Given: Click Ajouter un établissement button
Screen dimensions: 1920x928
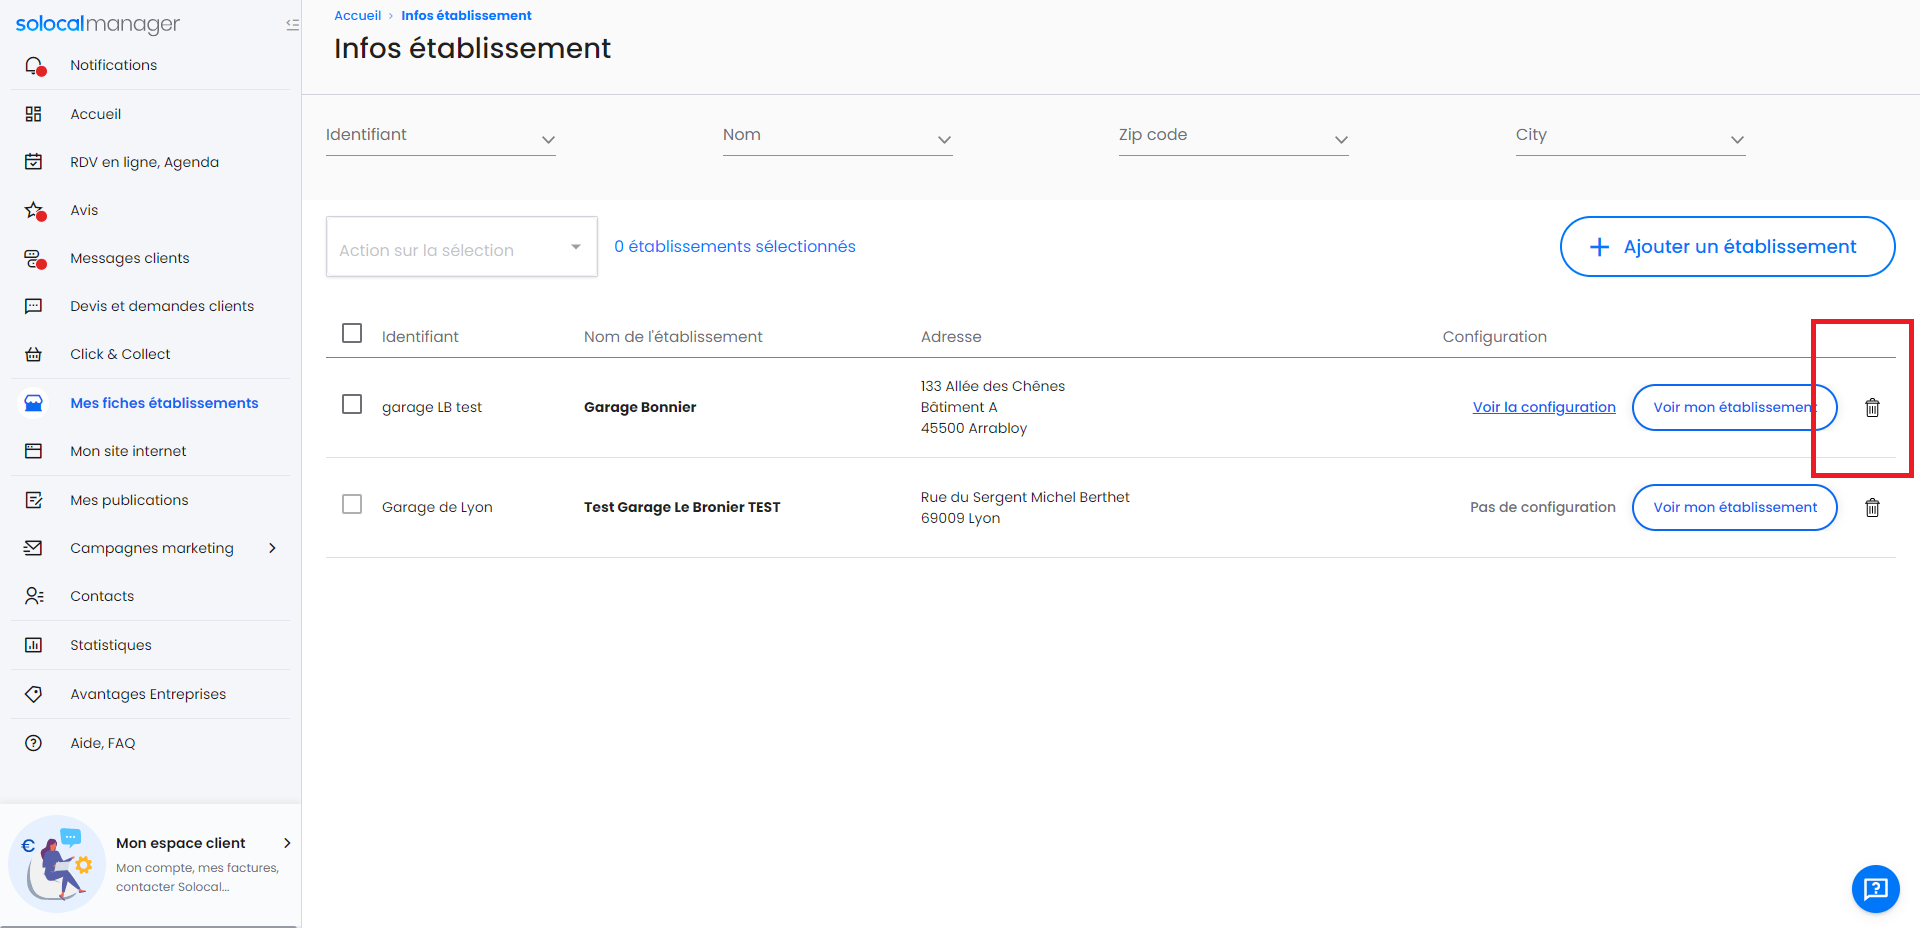Looking at the screenshot, I should click(x=1727, y=247).
